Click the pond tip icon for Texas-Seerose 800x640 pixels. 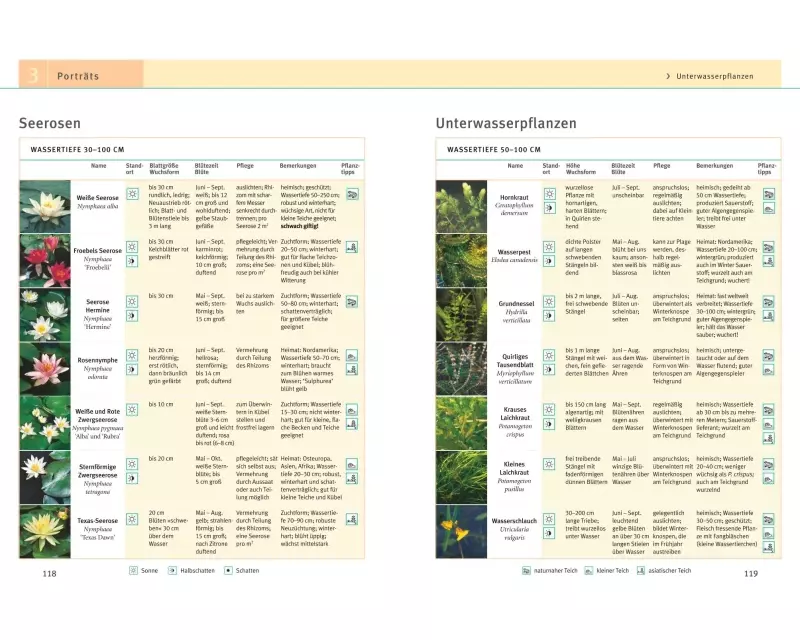[x=351, y=520]
